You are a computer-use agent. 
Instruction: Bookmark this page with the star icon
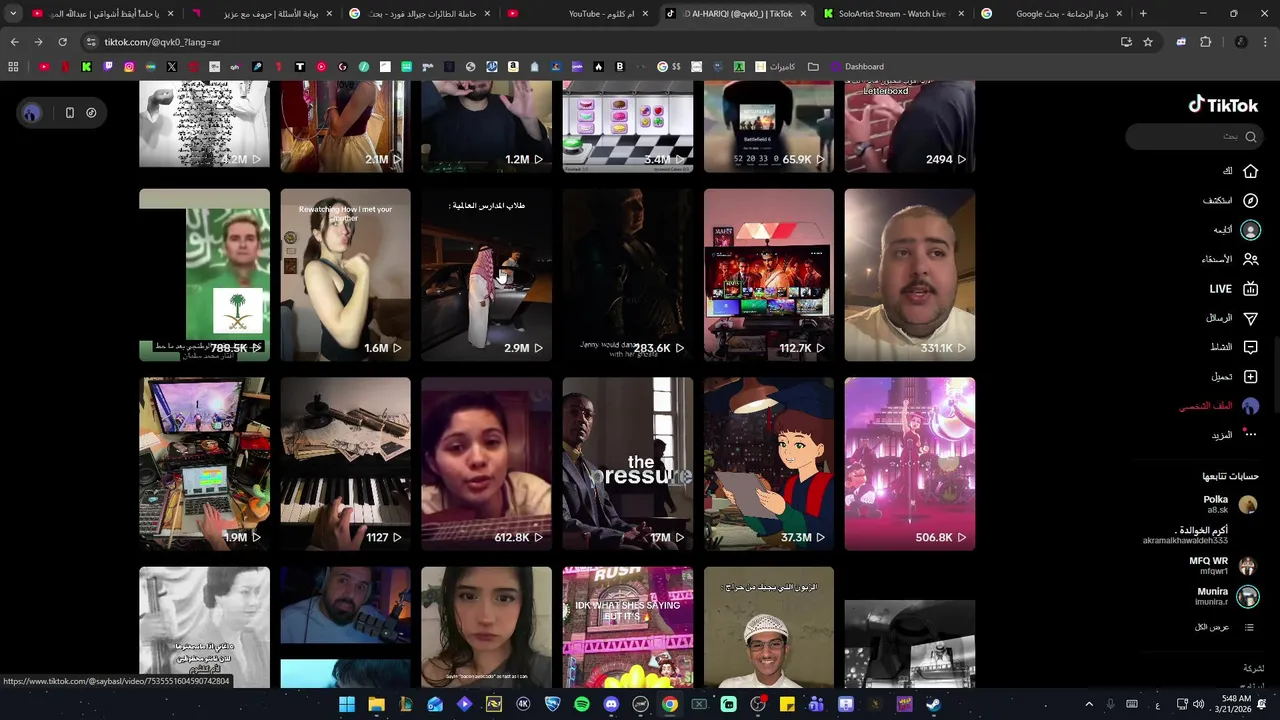pos(1148,42)
